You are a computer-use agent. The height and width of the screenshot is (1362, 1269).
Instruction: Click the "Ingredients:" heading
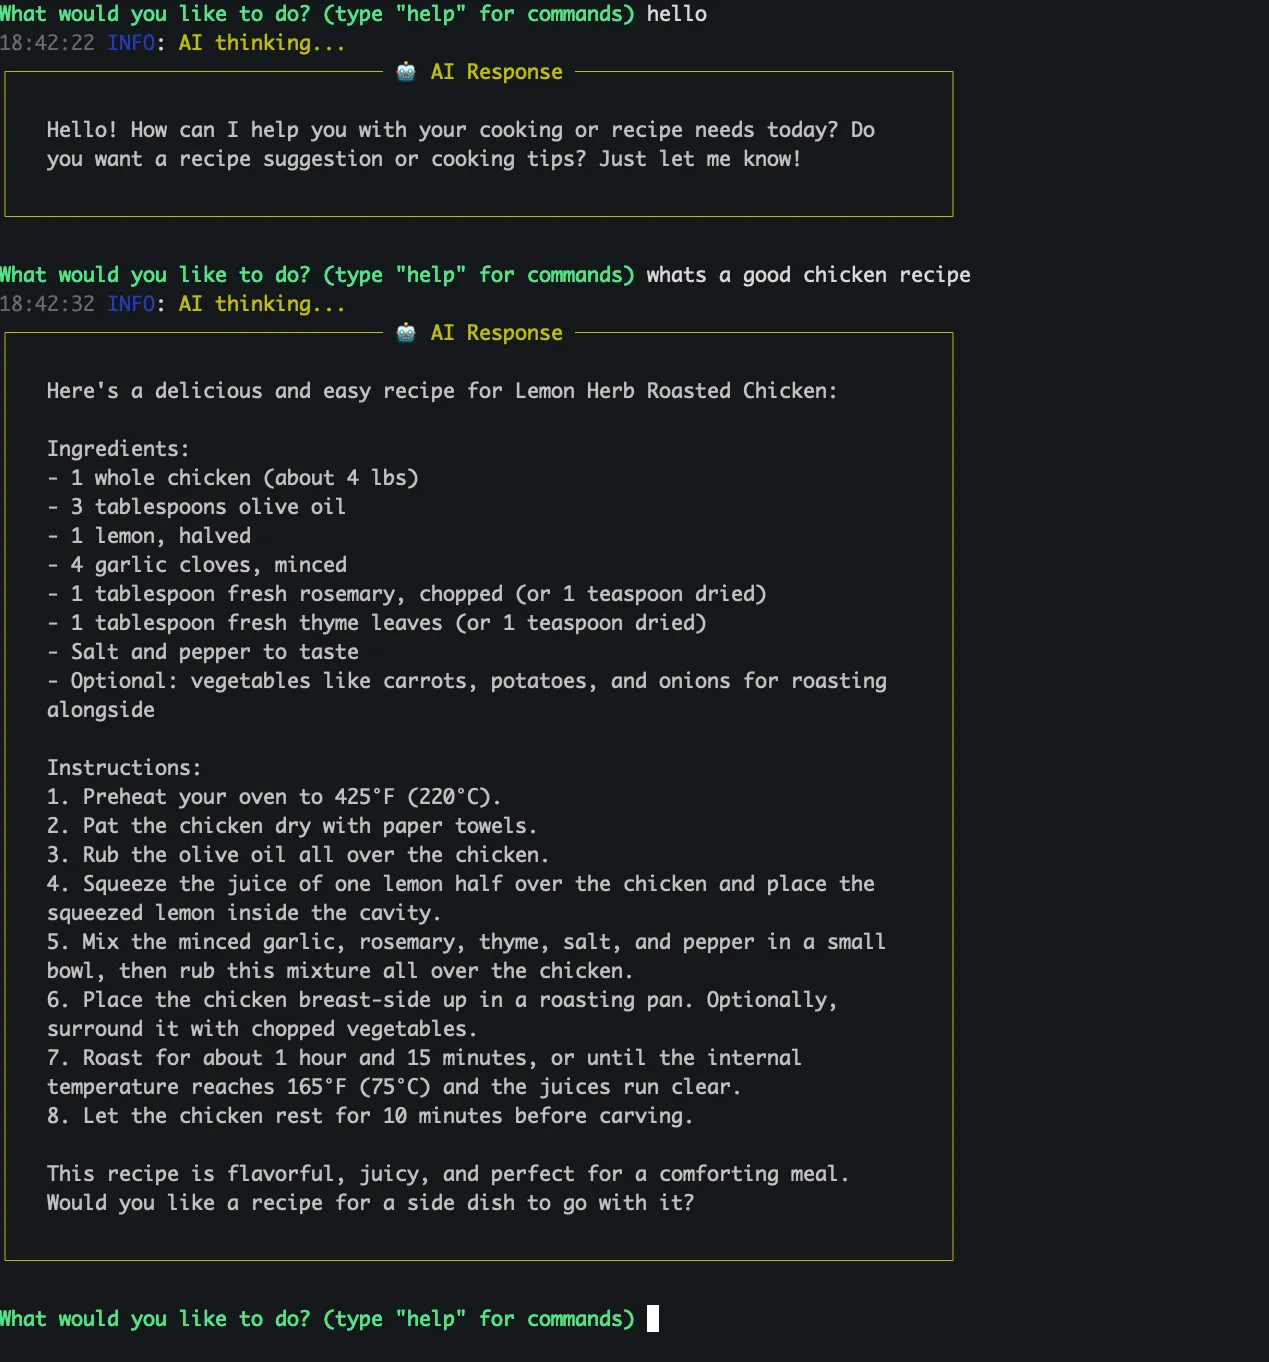click(118, 449)
